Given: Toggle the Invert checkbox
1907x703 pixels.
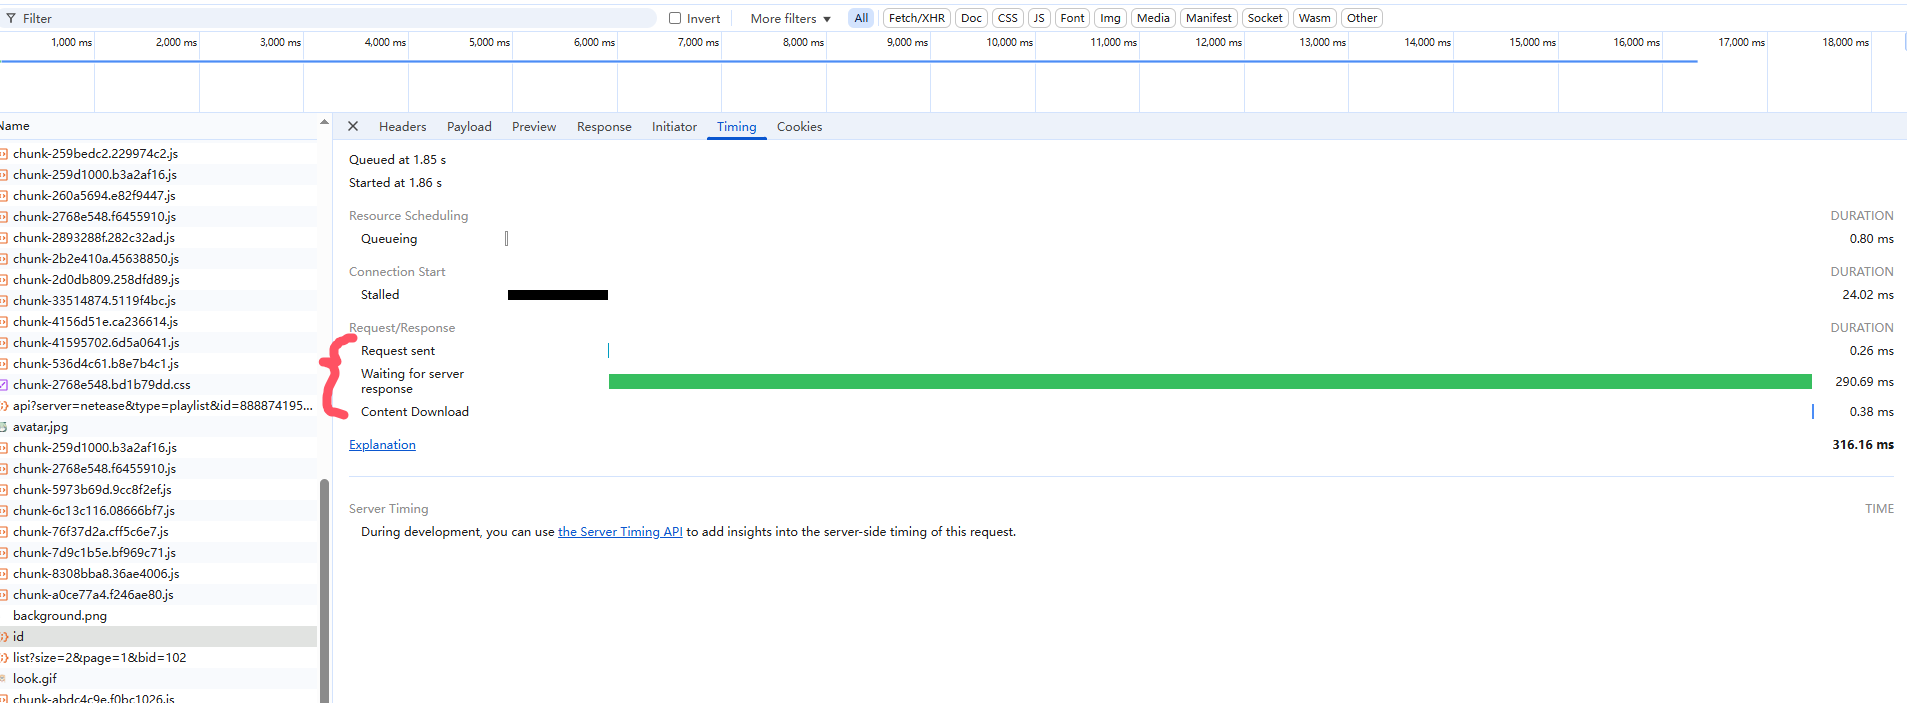Looking at the screenshot, I should [x=675, y=18].
